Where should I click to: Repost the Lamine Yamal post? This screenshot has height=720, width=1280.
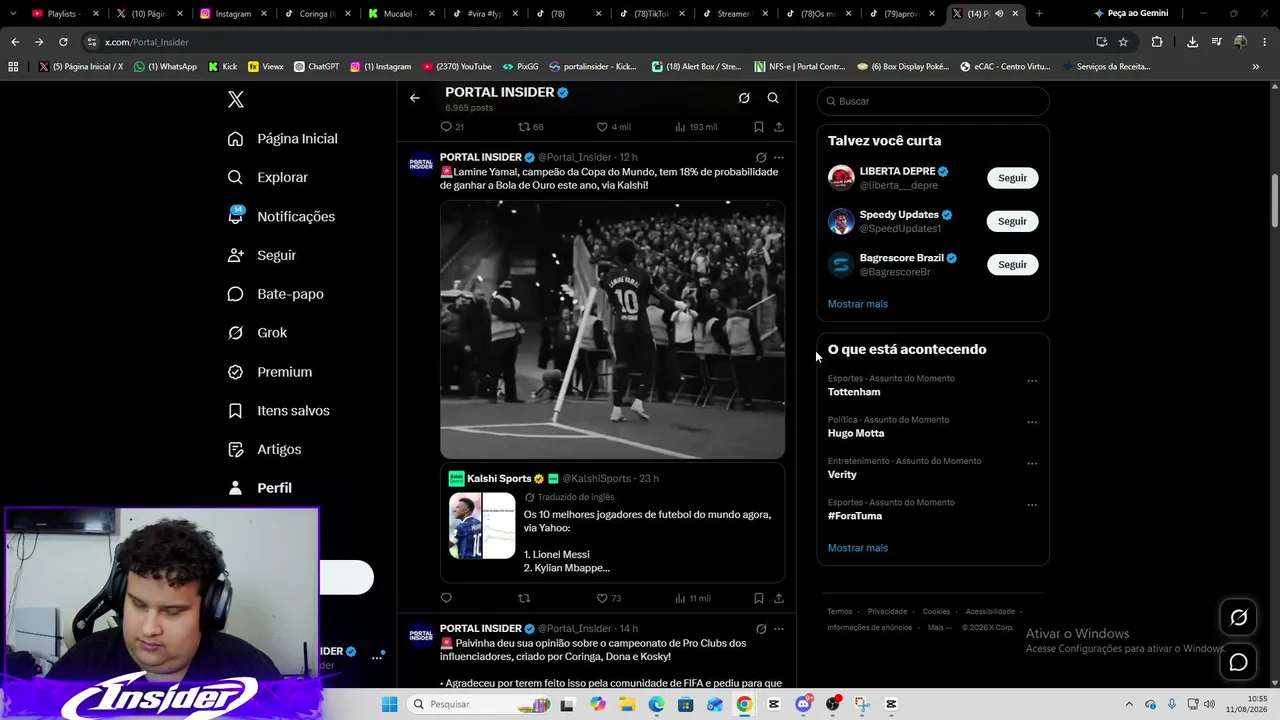(x=524, y=598)
